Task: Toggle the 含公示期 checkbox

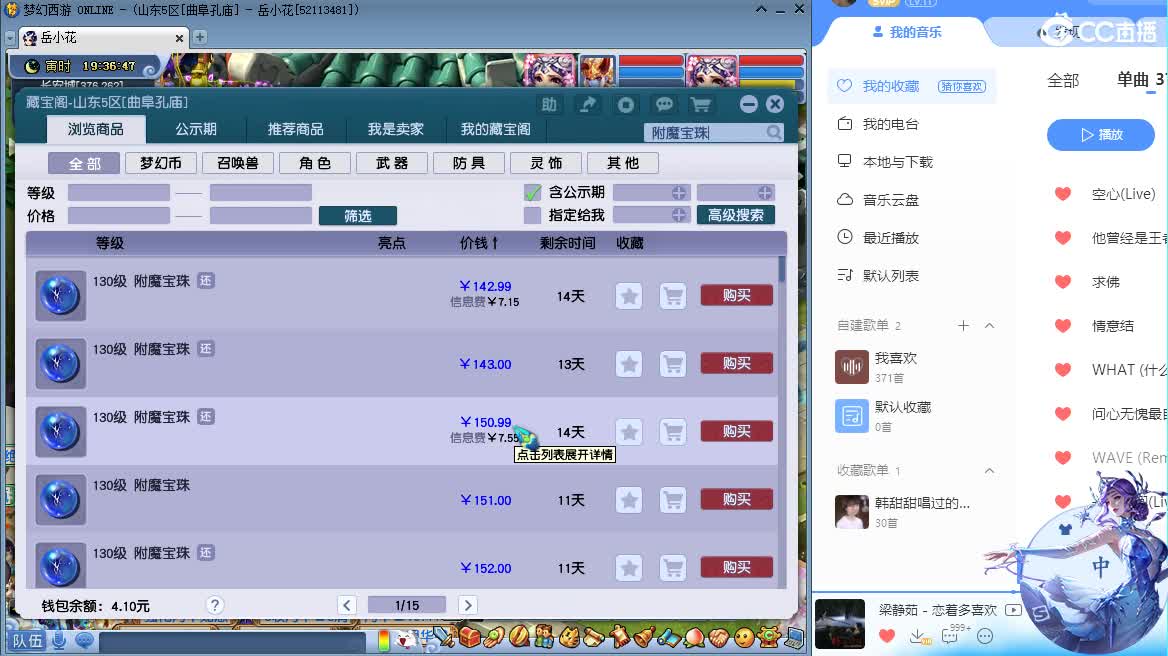Action: 532,193
